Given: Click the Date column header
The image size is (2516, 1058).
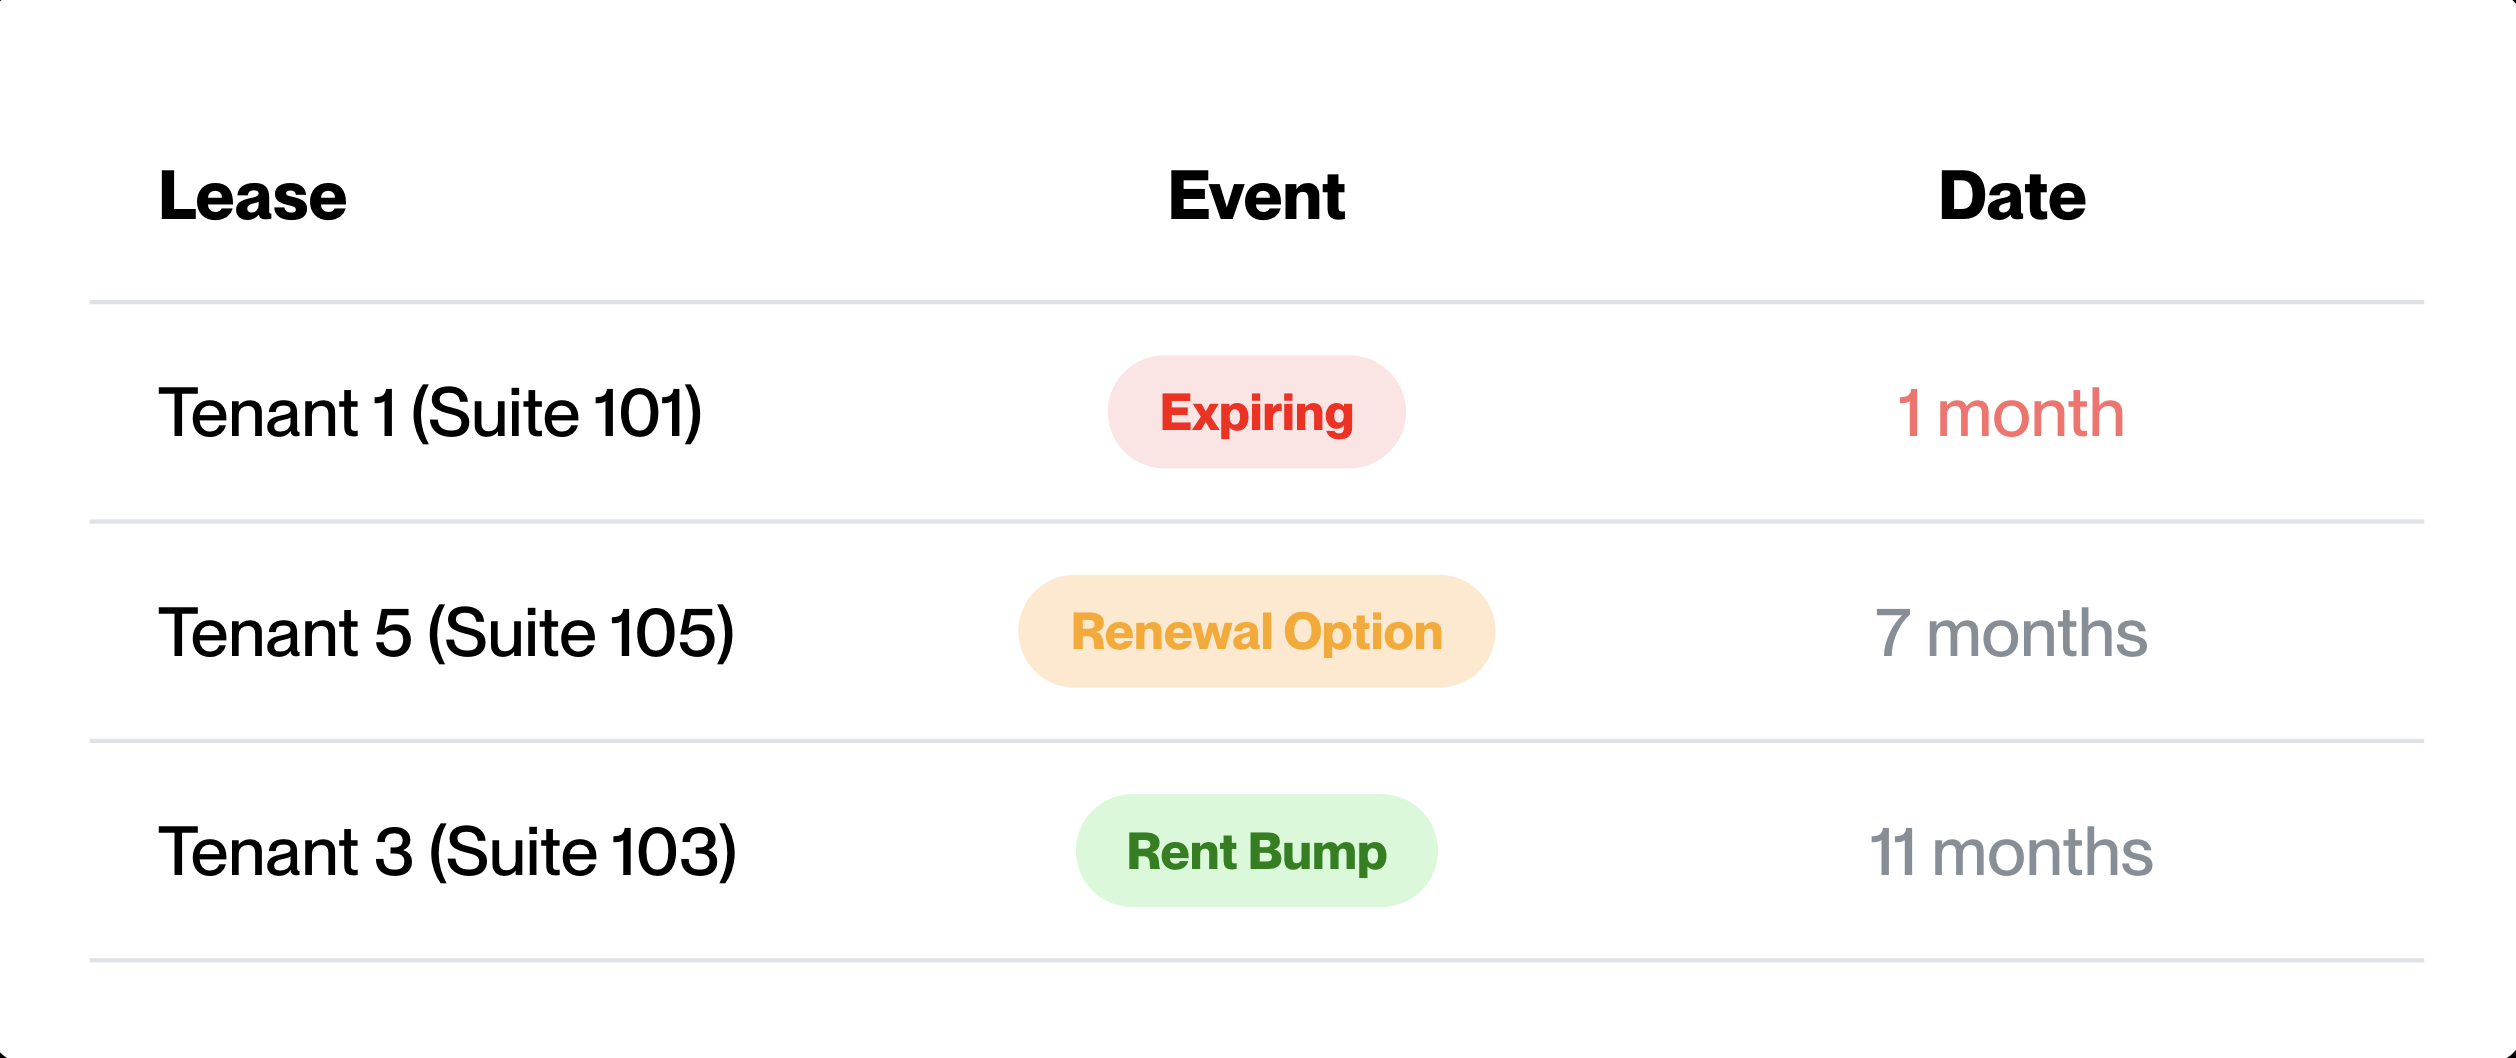Looking at the screenshot, I should 2012,196.
